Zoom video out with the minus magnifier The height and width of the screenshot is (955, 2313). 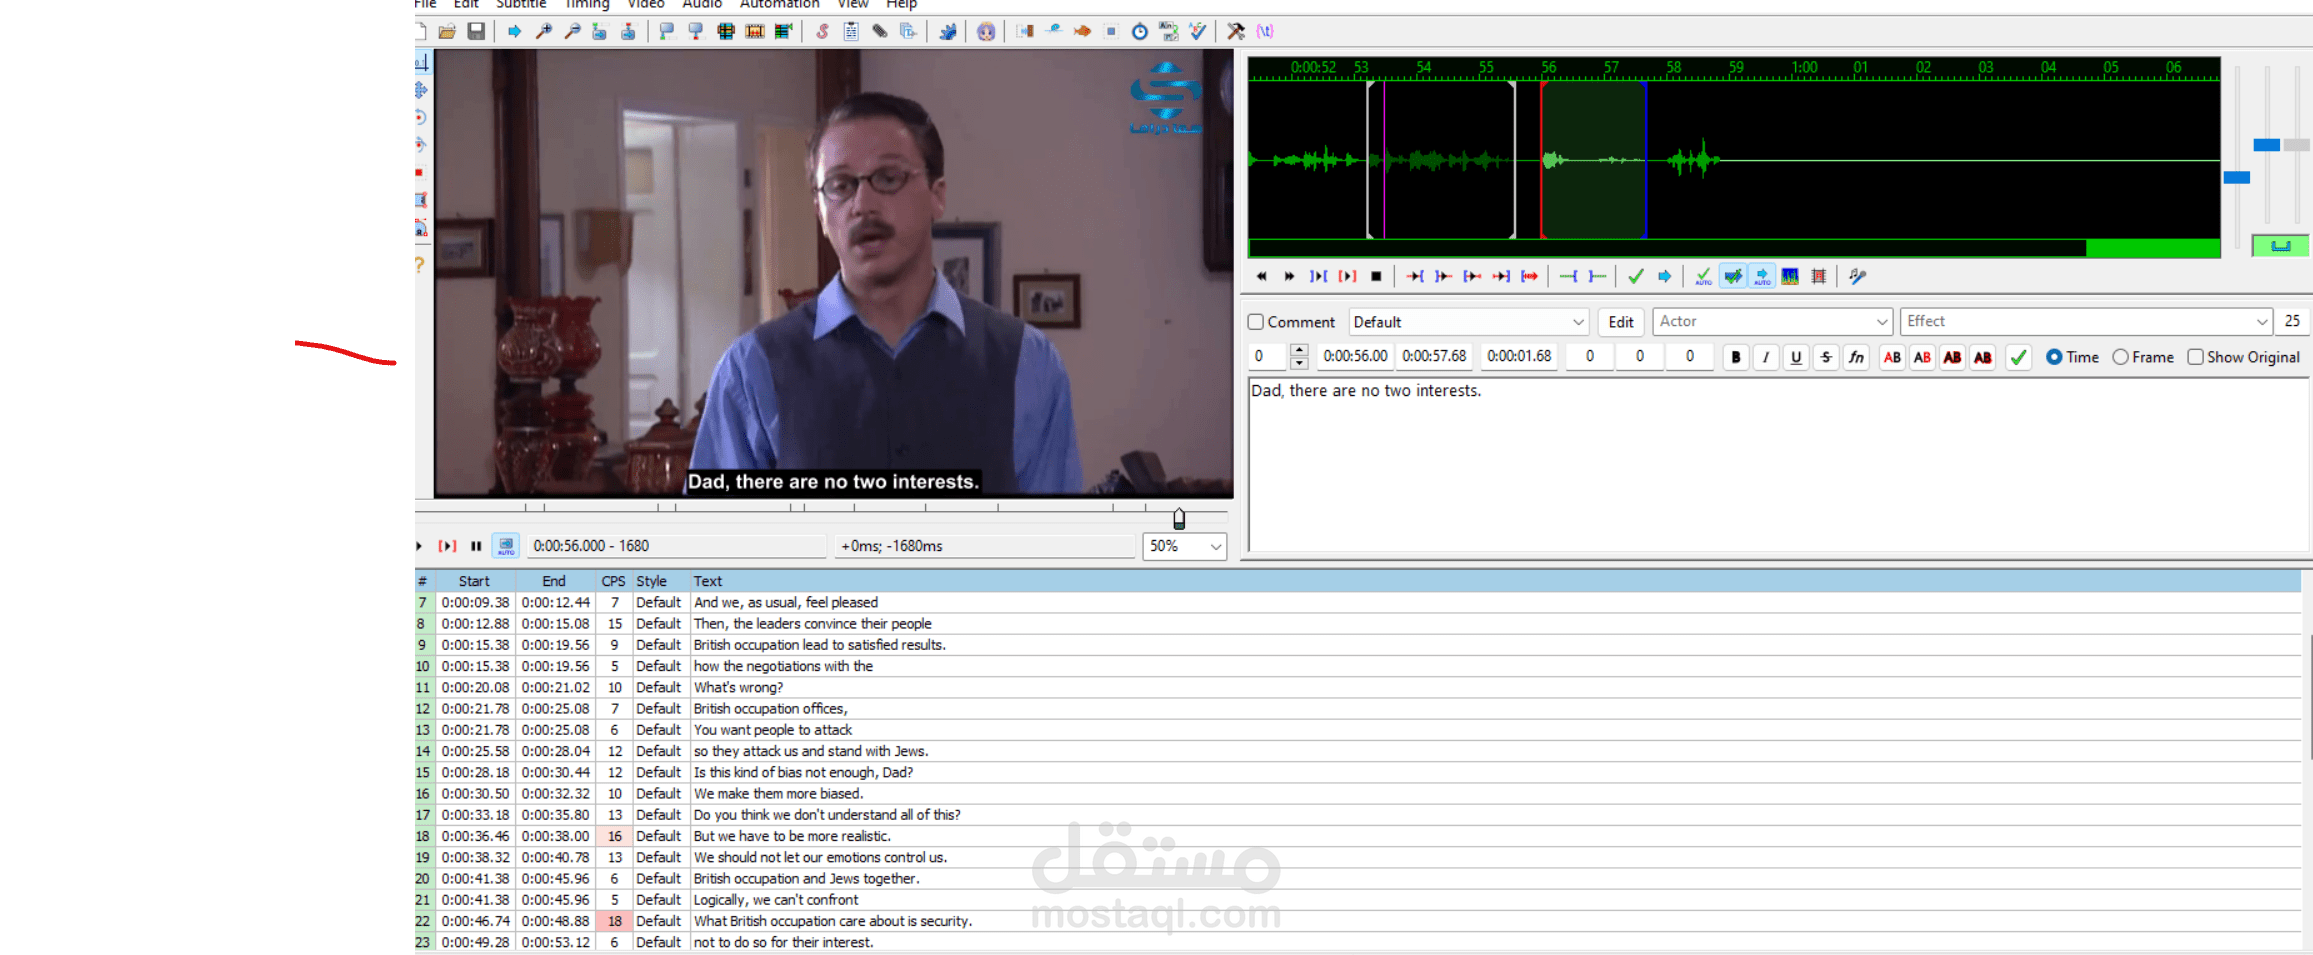coord(572,32)
